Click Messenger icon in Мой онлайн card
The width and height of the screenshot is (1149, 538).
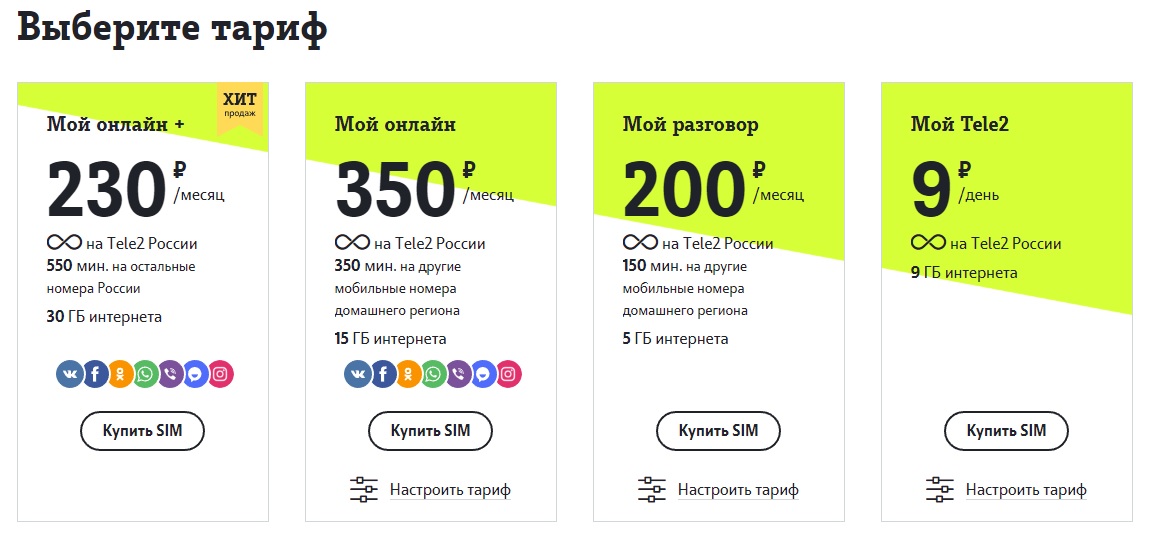click(484, 374)
